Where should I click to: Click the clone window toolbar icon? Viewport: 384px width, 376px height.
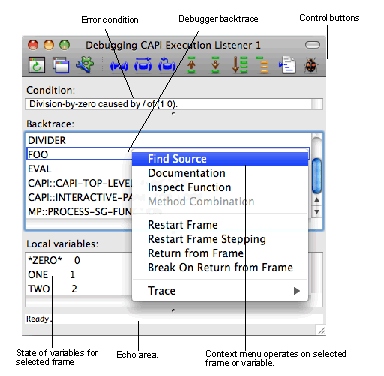point(61,65)
